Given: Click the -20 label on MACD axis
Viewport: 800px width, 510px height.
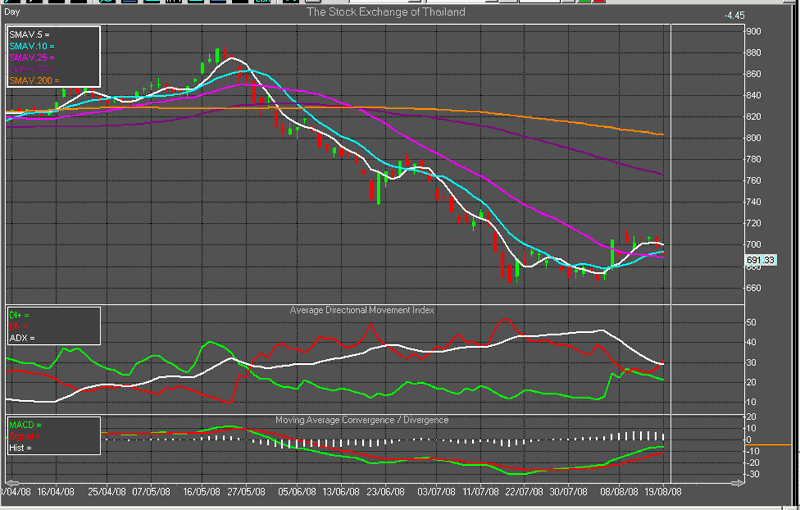Looking at the screenshot, I should click(752, 463).
